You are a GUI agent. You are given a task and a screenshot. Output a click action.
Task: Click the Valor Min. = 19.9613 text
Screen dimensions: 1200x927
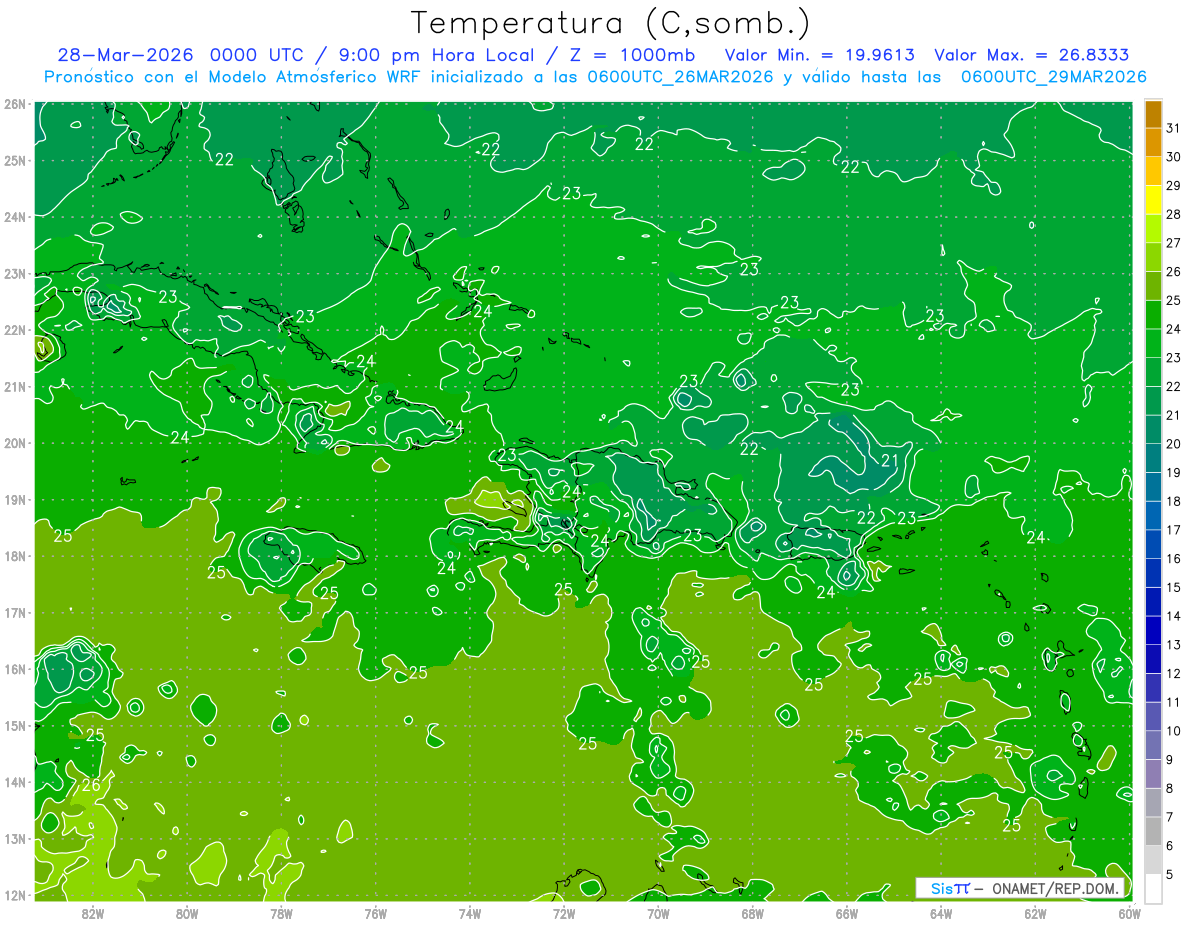822,55
